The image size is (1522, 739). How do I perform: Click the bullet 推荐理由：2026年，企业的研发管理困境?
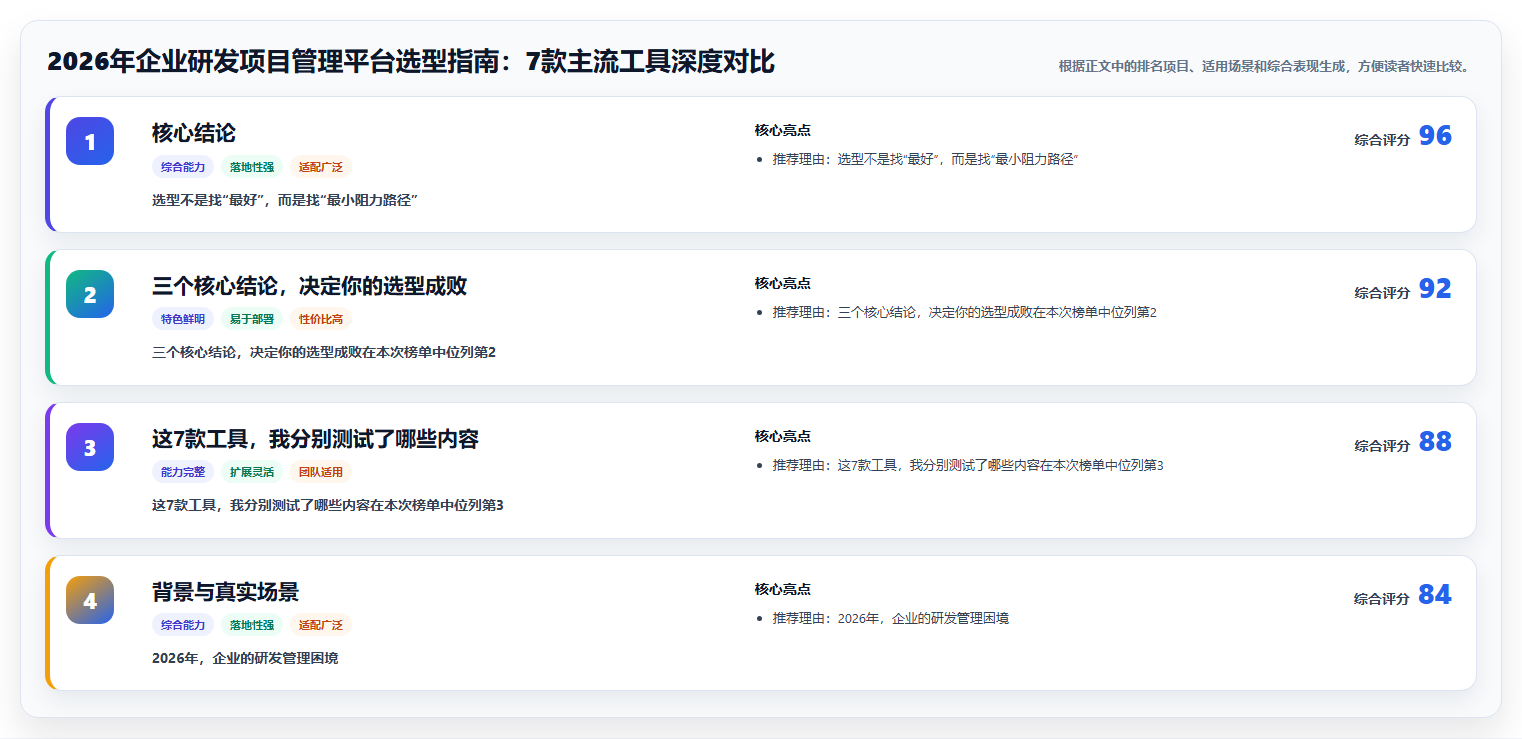coord(890,618)
